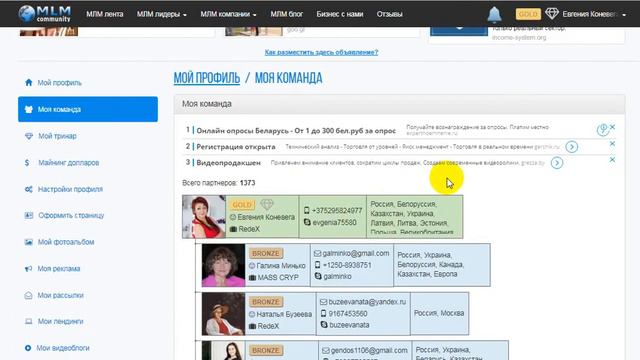The height and width of the screenshot is (360, 640).
Task: Open notifications bell icon
Action: pyautogui.click(x=494, y=14)
